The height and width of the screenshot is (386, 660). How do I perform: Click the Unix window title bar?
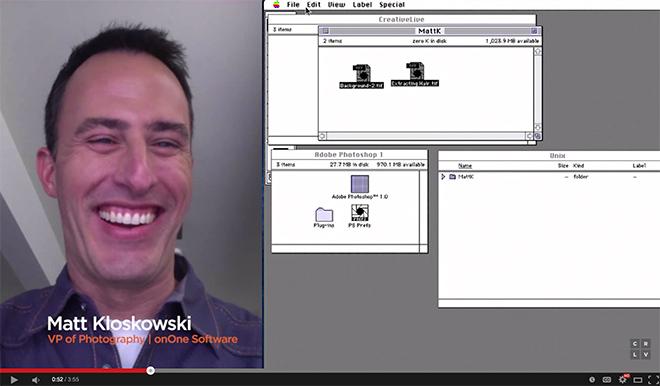549,155
